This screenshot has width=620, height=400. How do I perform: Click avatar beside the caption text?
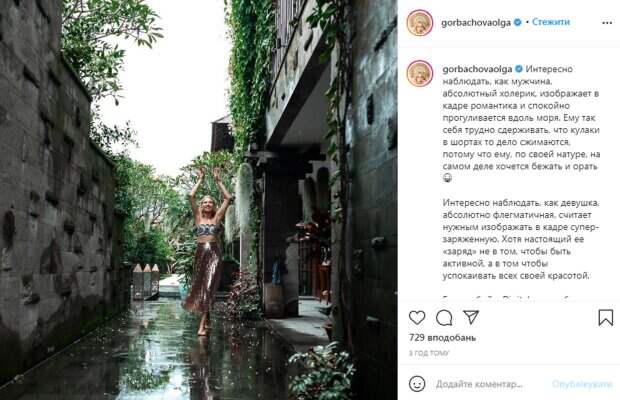[420, 74]
